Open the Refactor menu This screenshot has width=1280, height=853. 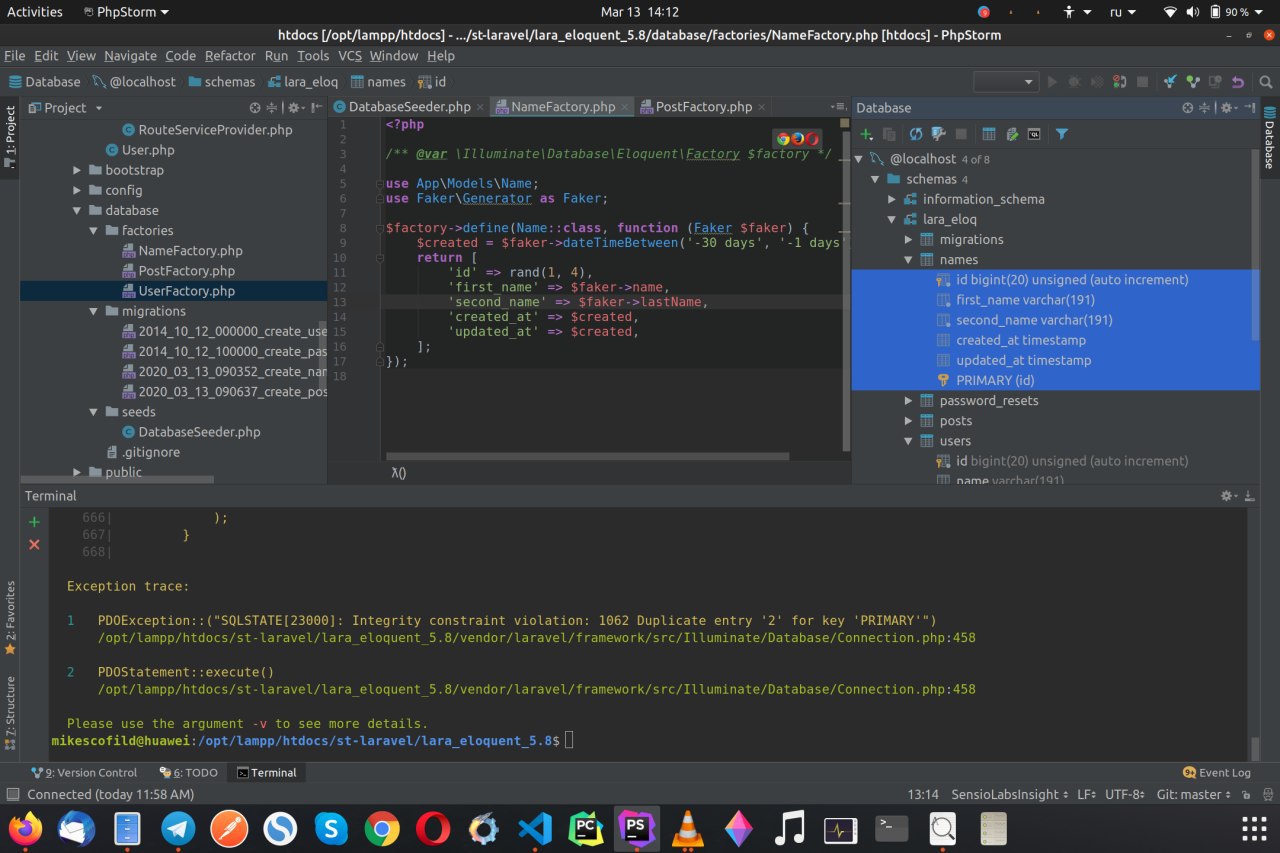pyautogui.click(x=230, y=56)
